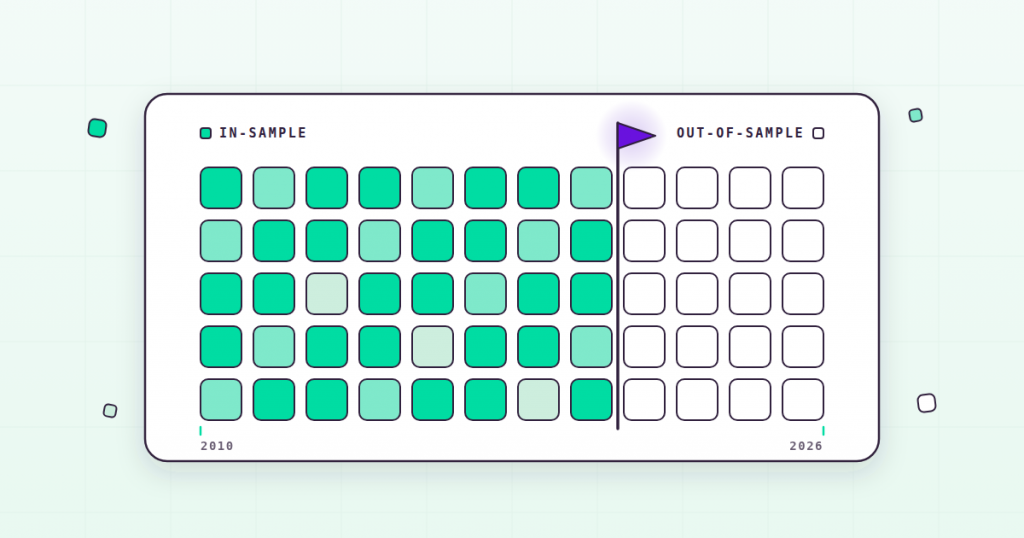Screen dimensions: 1024x538
Task: Click the empty OUT-OF-SAMPLE legend square
Action: 818,133
